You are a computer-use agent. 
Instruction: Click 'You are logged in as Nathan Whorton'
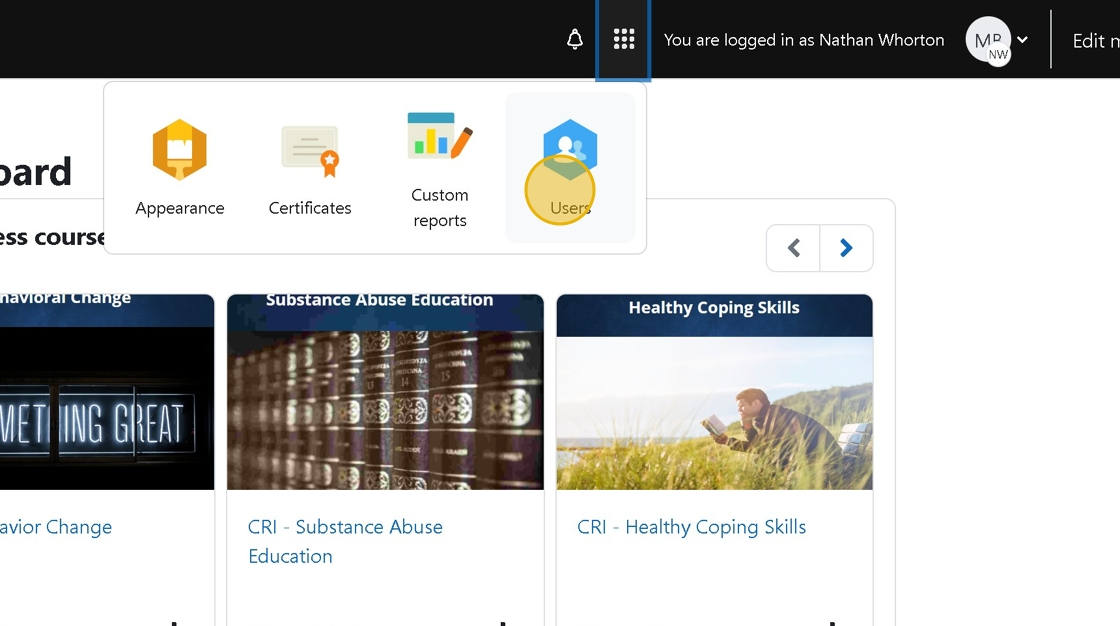[804, 40]
